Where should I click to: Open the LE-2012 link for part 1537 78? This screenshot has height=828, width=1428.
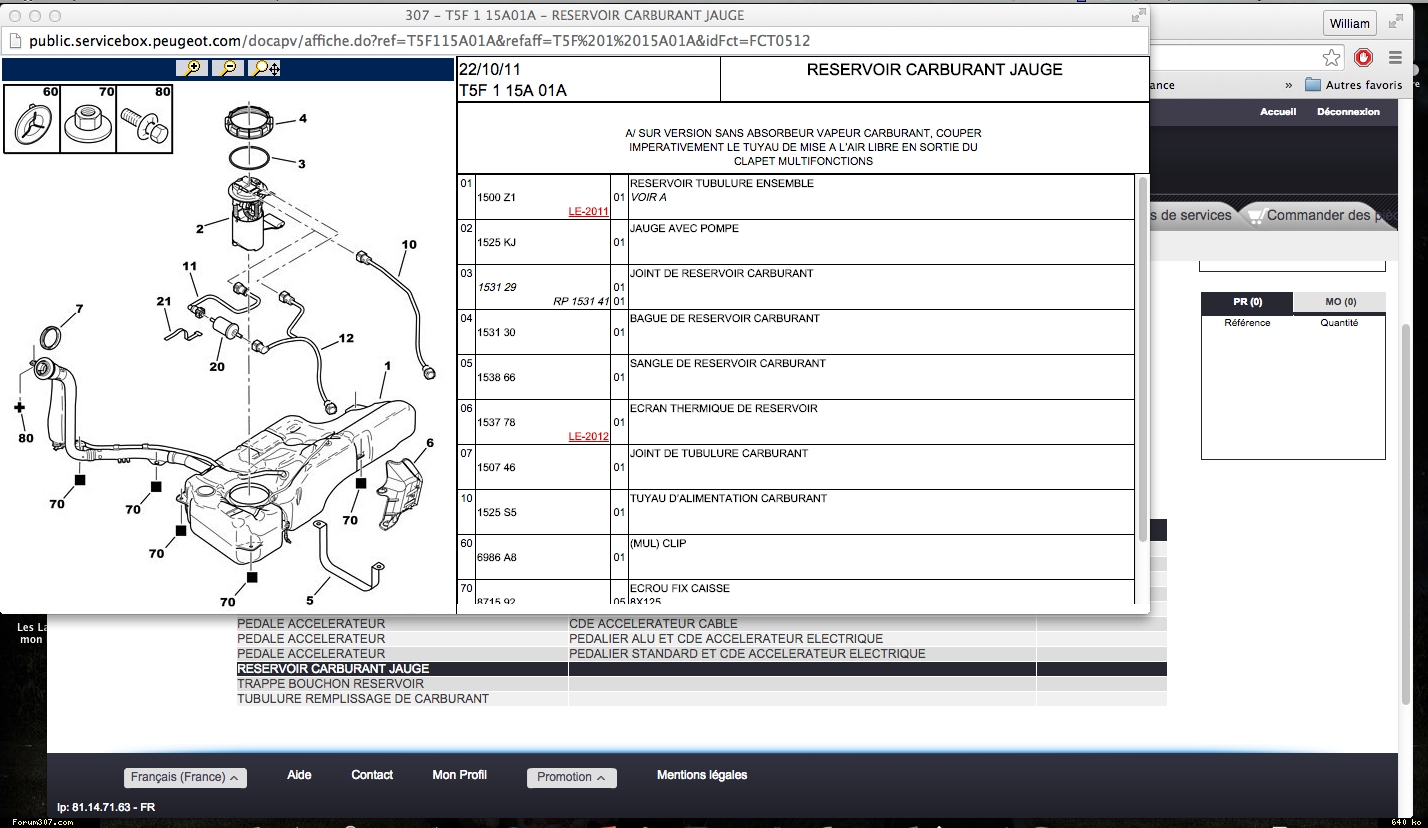pos(588,436)
